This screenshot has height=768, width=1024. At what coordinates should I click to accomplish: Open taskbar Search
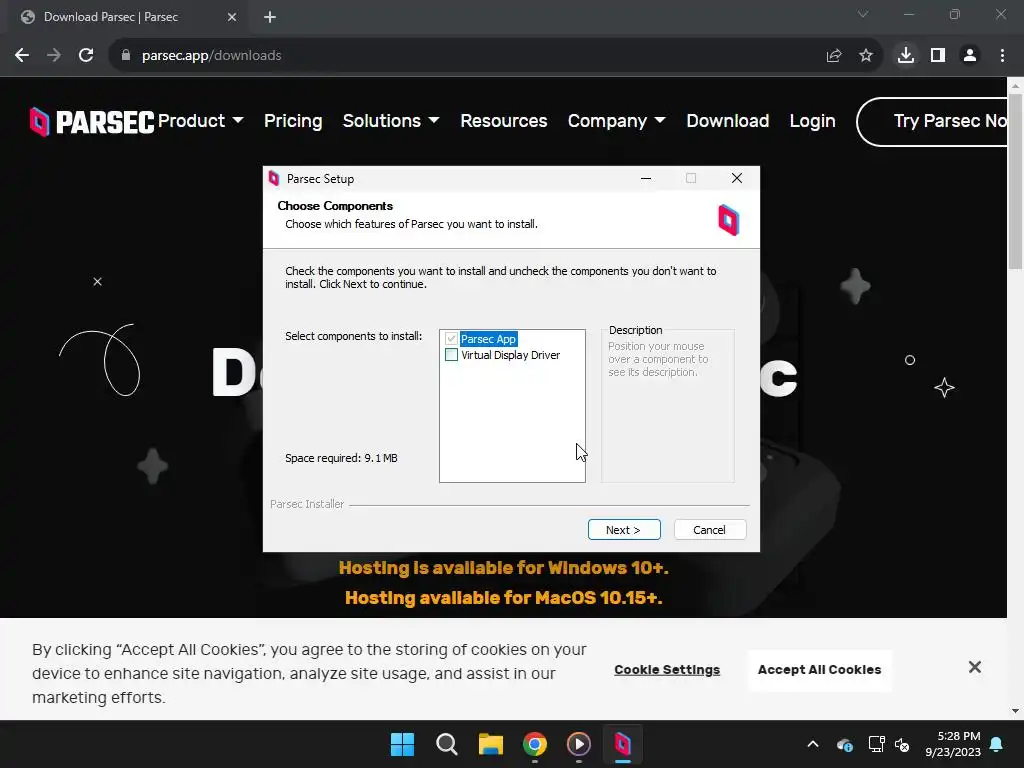tap(447, 744)
